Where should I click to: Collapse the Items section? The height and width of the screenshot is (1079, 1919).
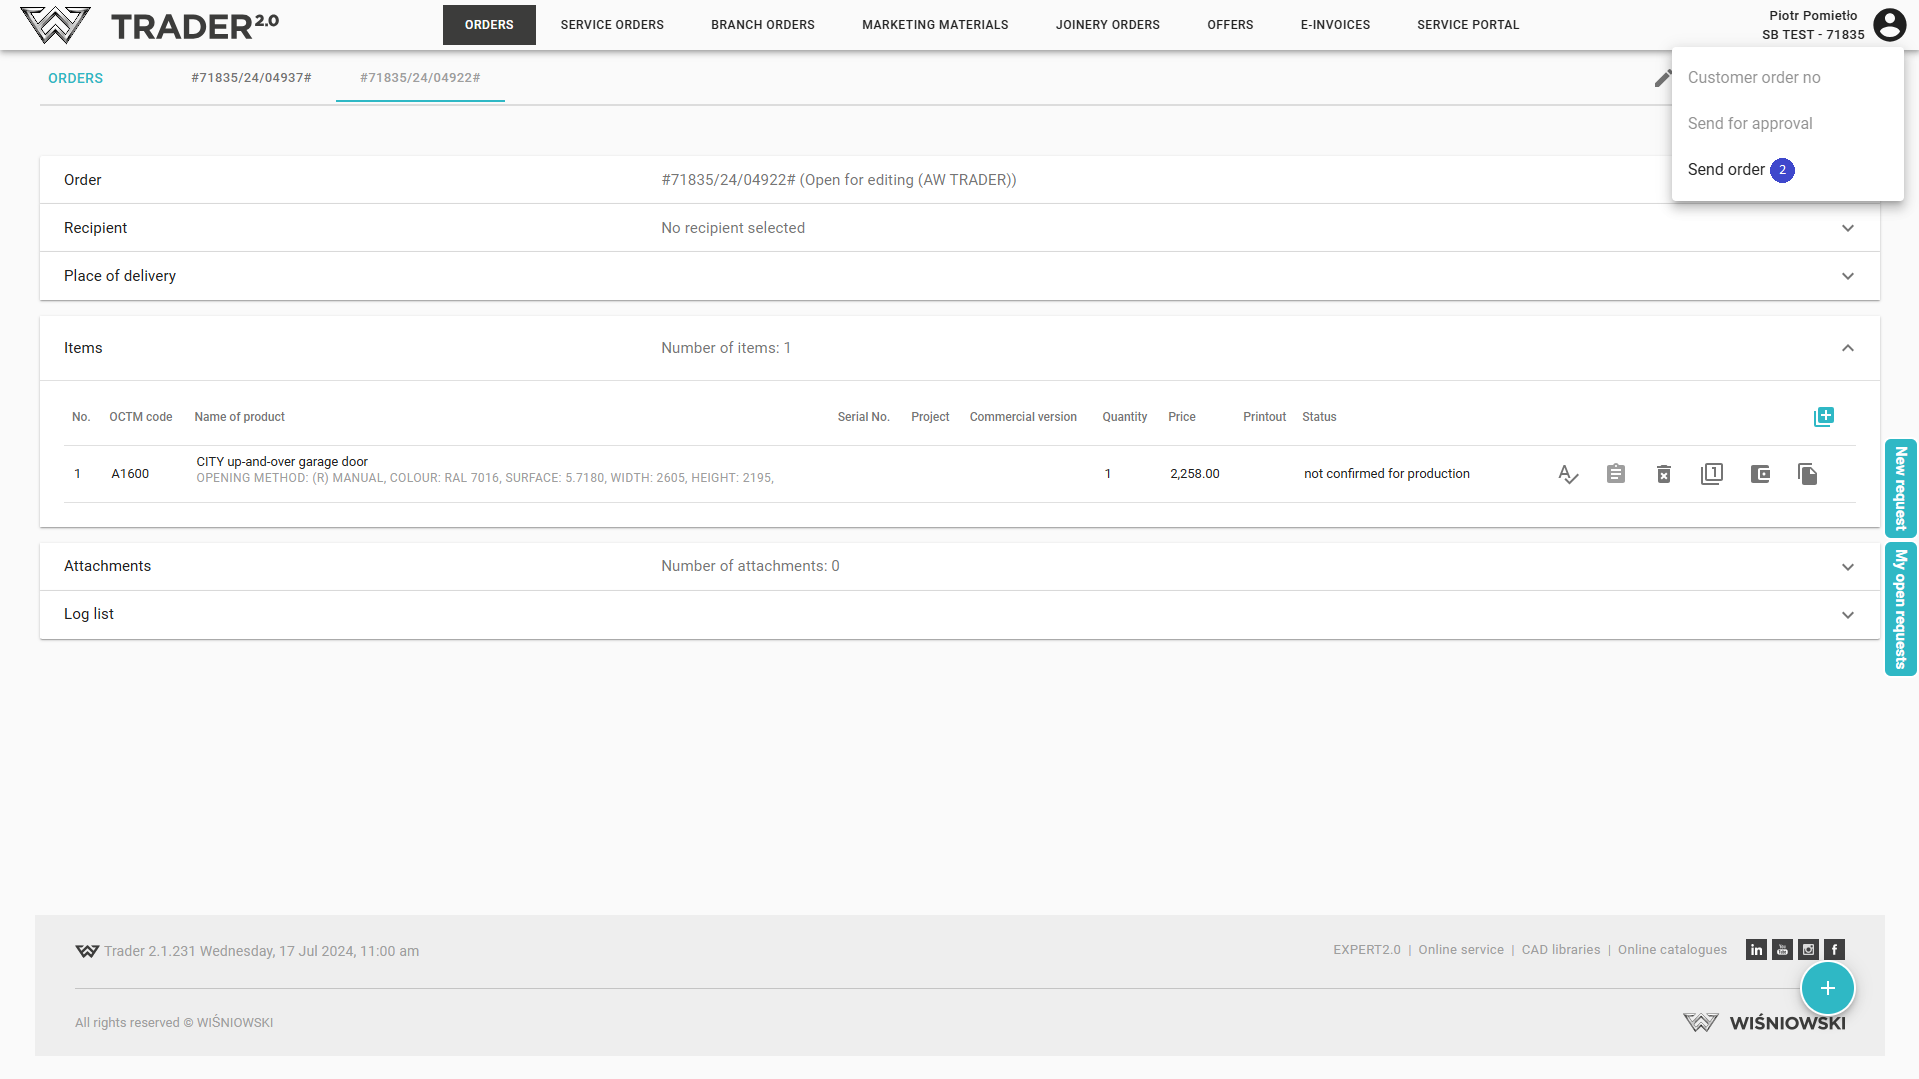[x=1847, y=348]
